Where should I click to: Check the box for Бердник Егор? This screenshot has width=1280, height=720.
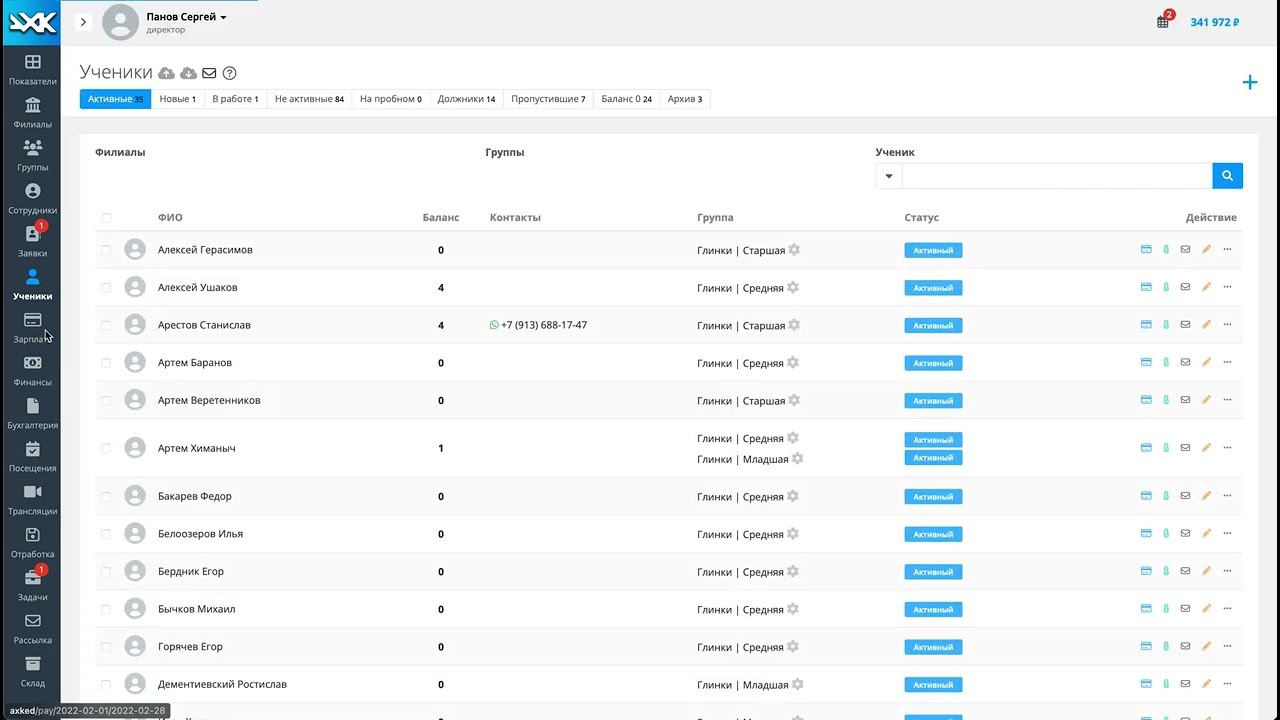point(106,572)
